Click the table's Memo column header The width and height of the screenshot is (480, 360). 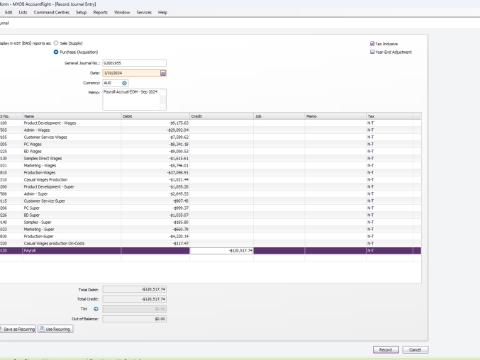335,116
